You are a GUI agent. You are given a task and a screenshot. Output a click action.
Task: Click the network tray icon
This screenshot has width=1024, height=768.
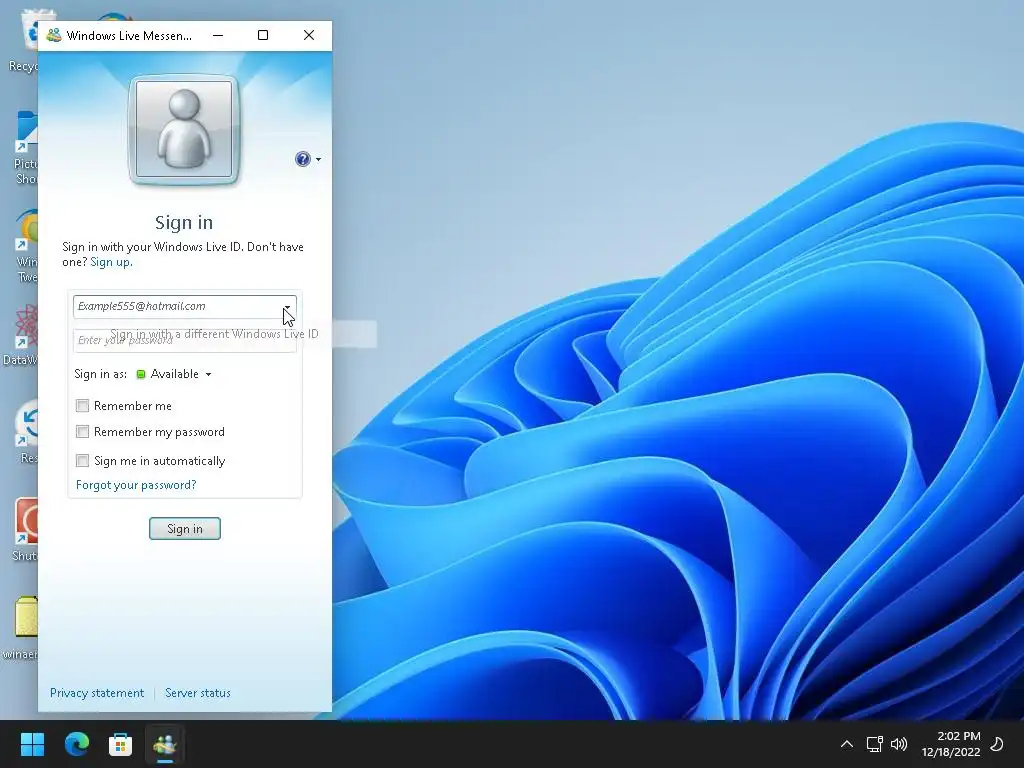click(874, 744)
